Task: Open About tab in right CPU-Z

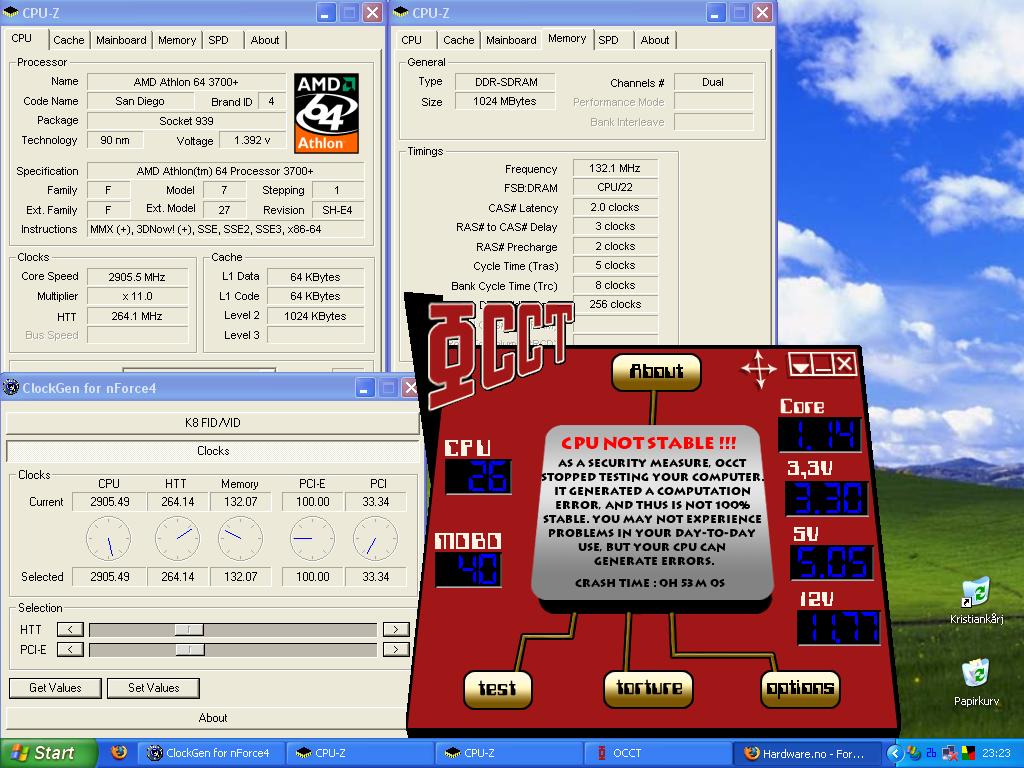Action: click(654, 40)
